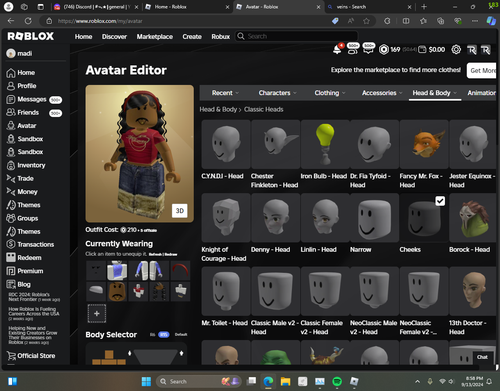This screenshot has height=391, width=500.
Task: Switch to the Discord browser tab
Action: [96, 7]
